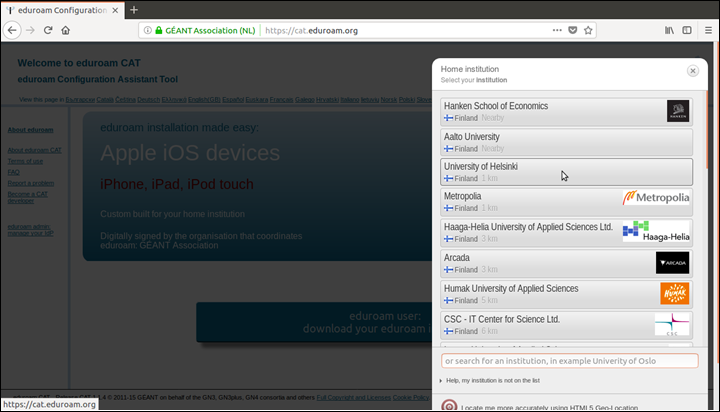Pick Haaga-Helia University of Applied Sciences
The width and height of the screenshot is (720, 412).
pos(566,232)
